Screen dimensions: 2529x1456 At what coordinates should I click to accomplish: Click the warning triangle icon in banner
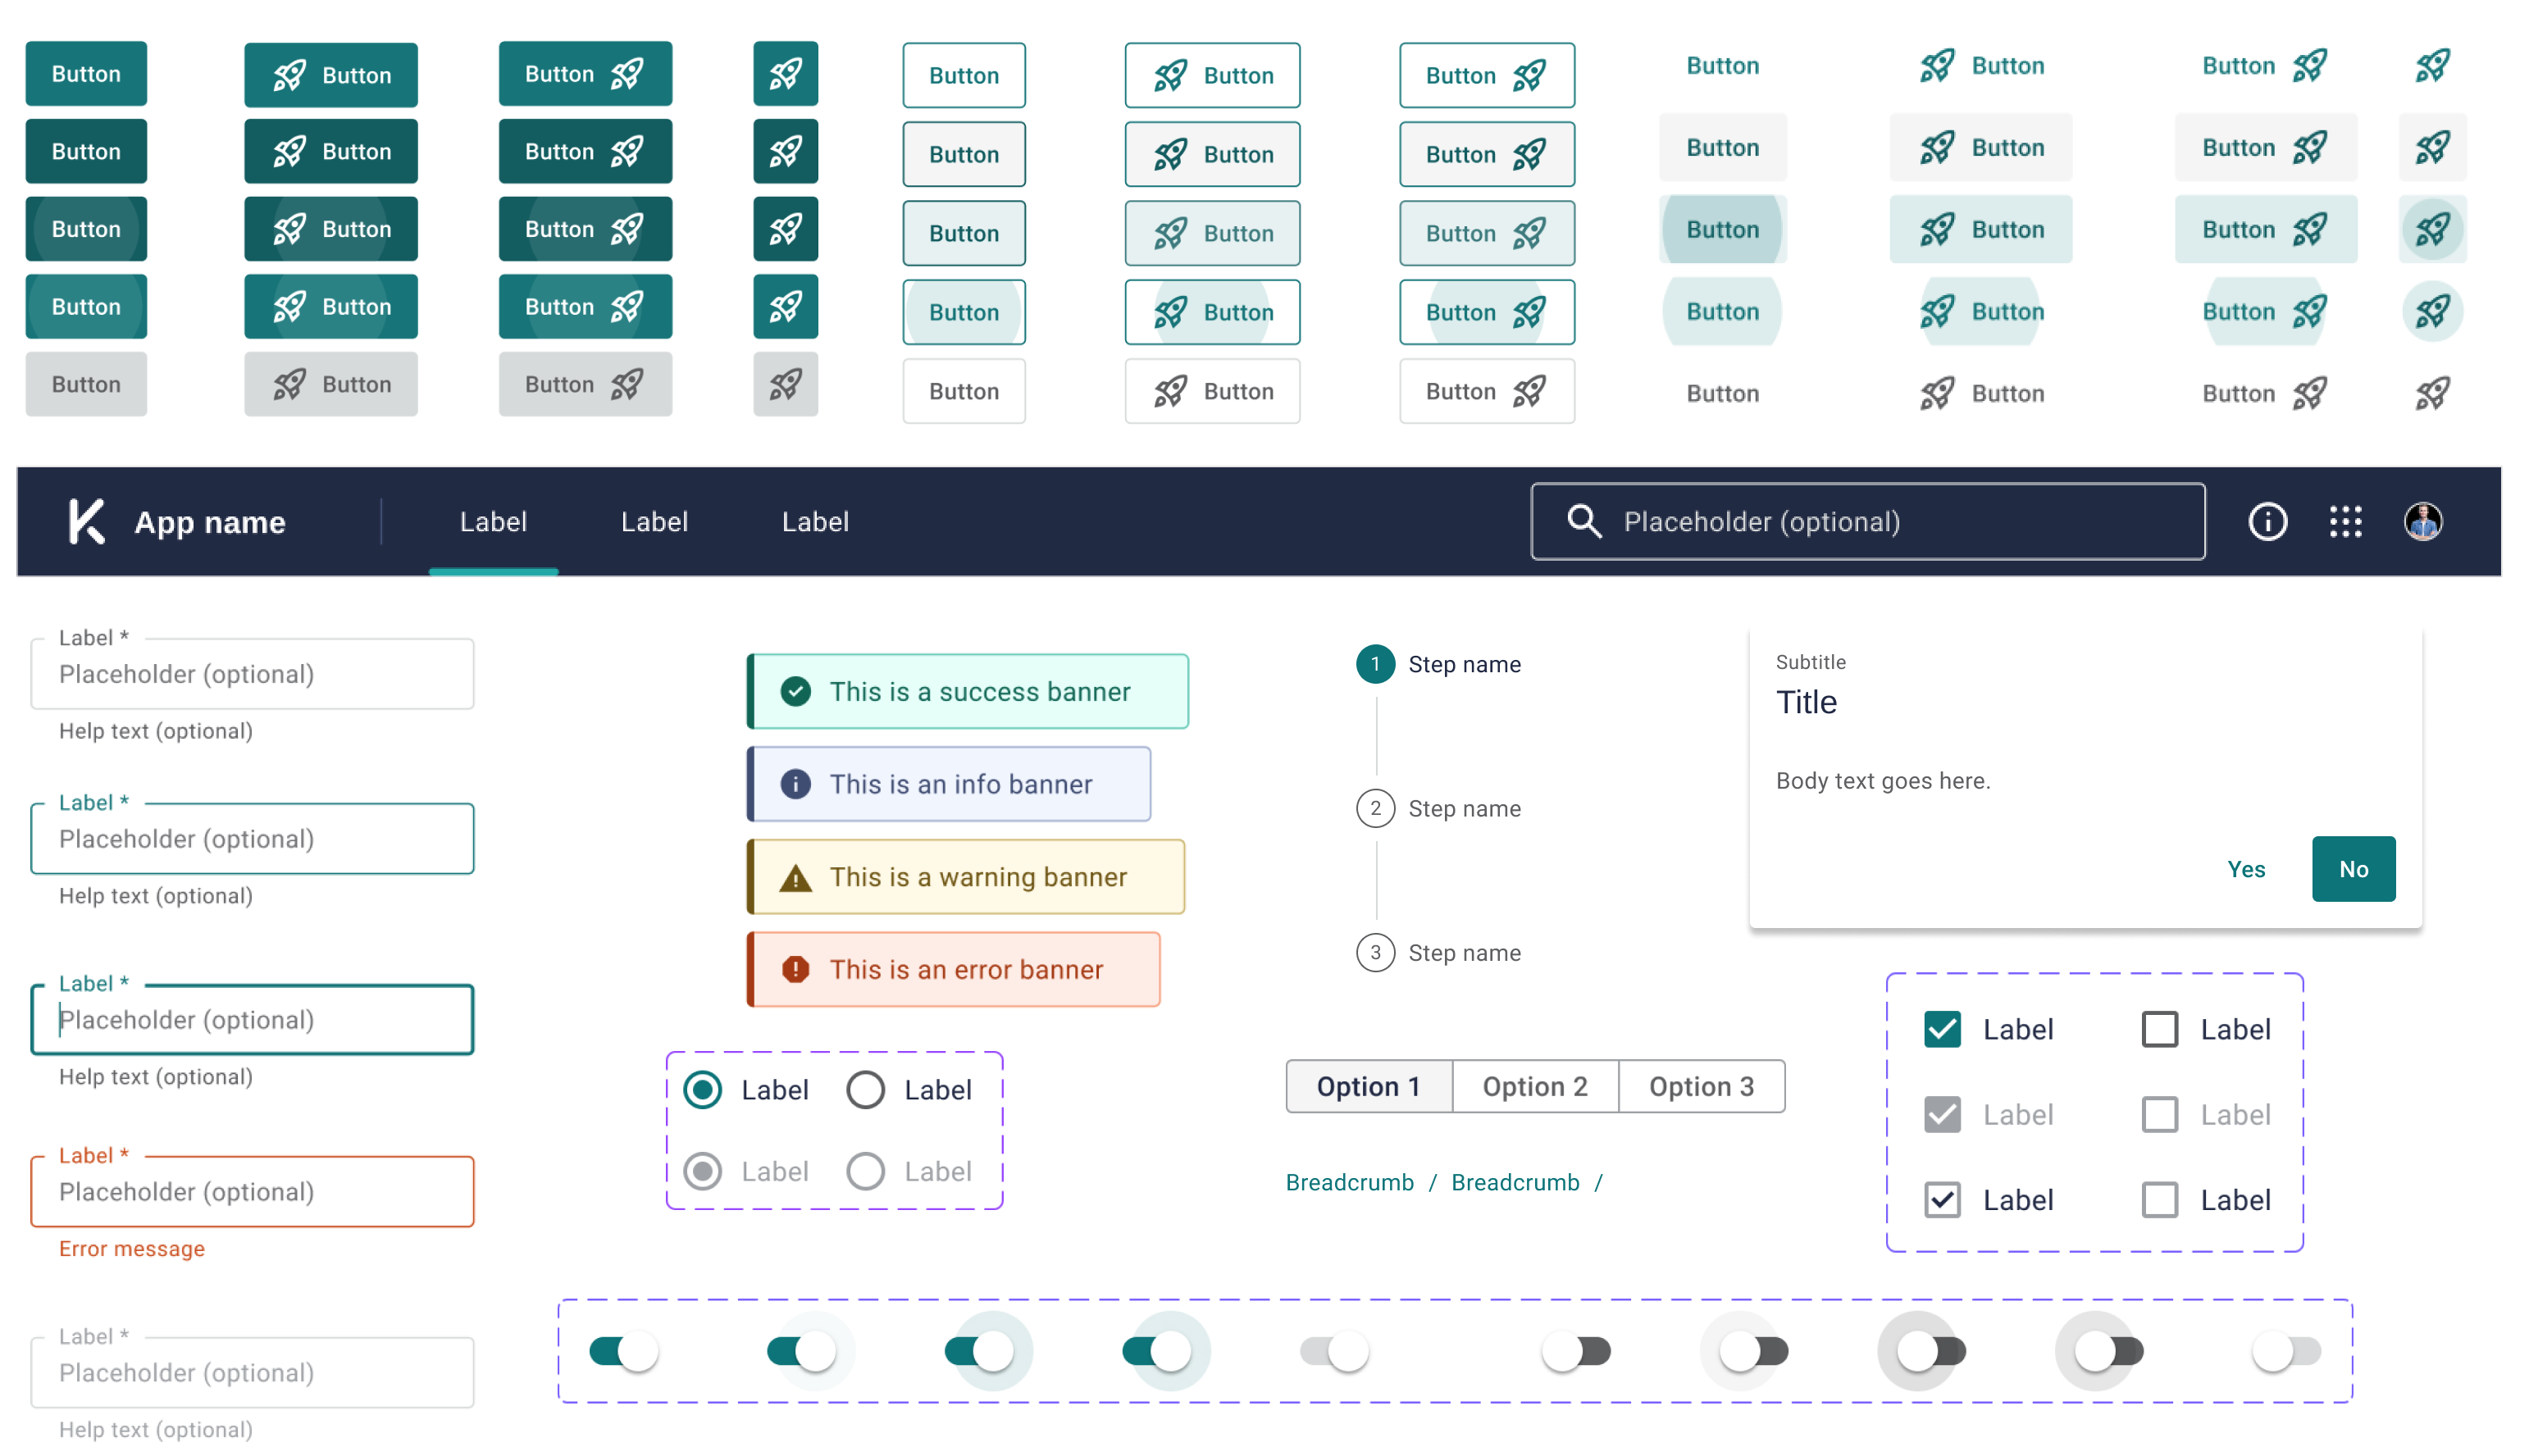point(795,878)
